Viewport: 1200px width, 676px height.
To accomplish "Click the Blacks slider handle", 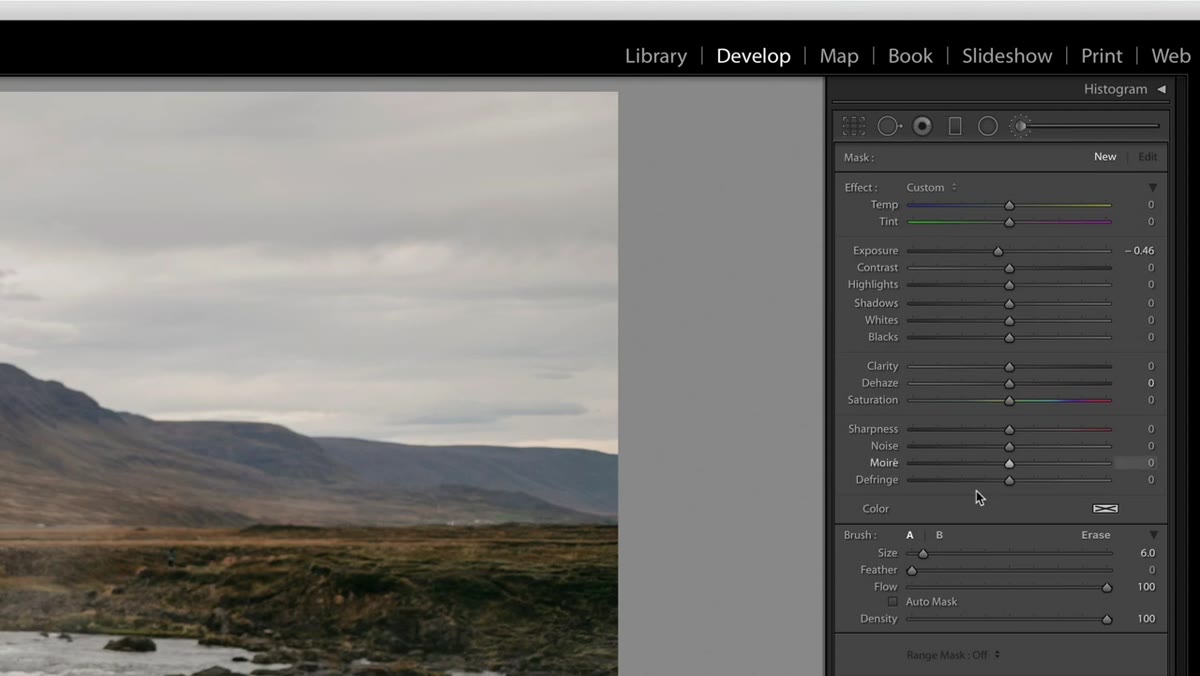I will 1009,337.
